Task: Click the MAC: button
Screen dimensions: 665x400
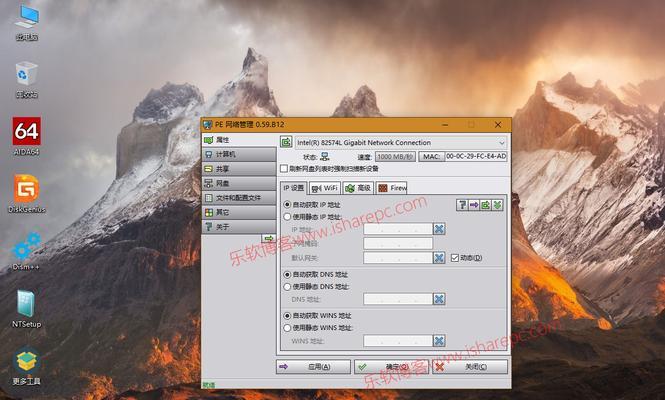Action: tap(431, 157)
